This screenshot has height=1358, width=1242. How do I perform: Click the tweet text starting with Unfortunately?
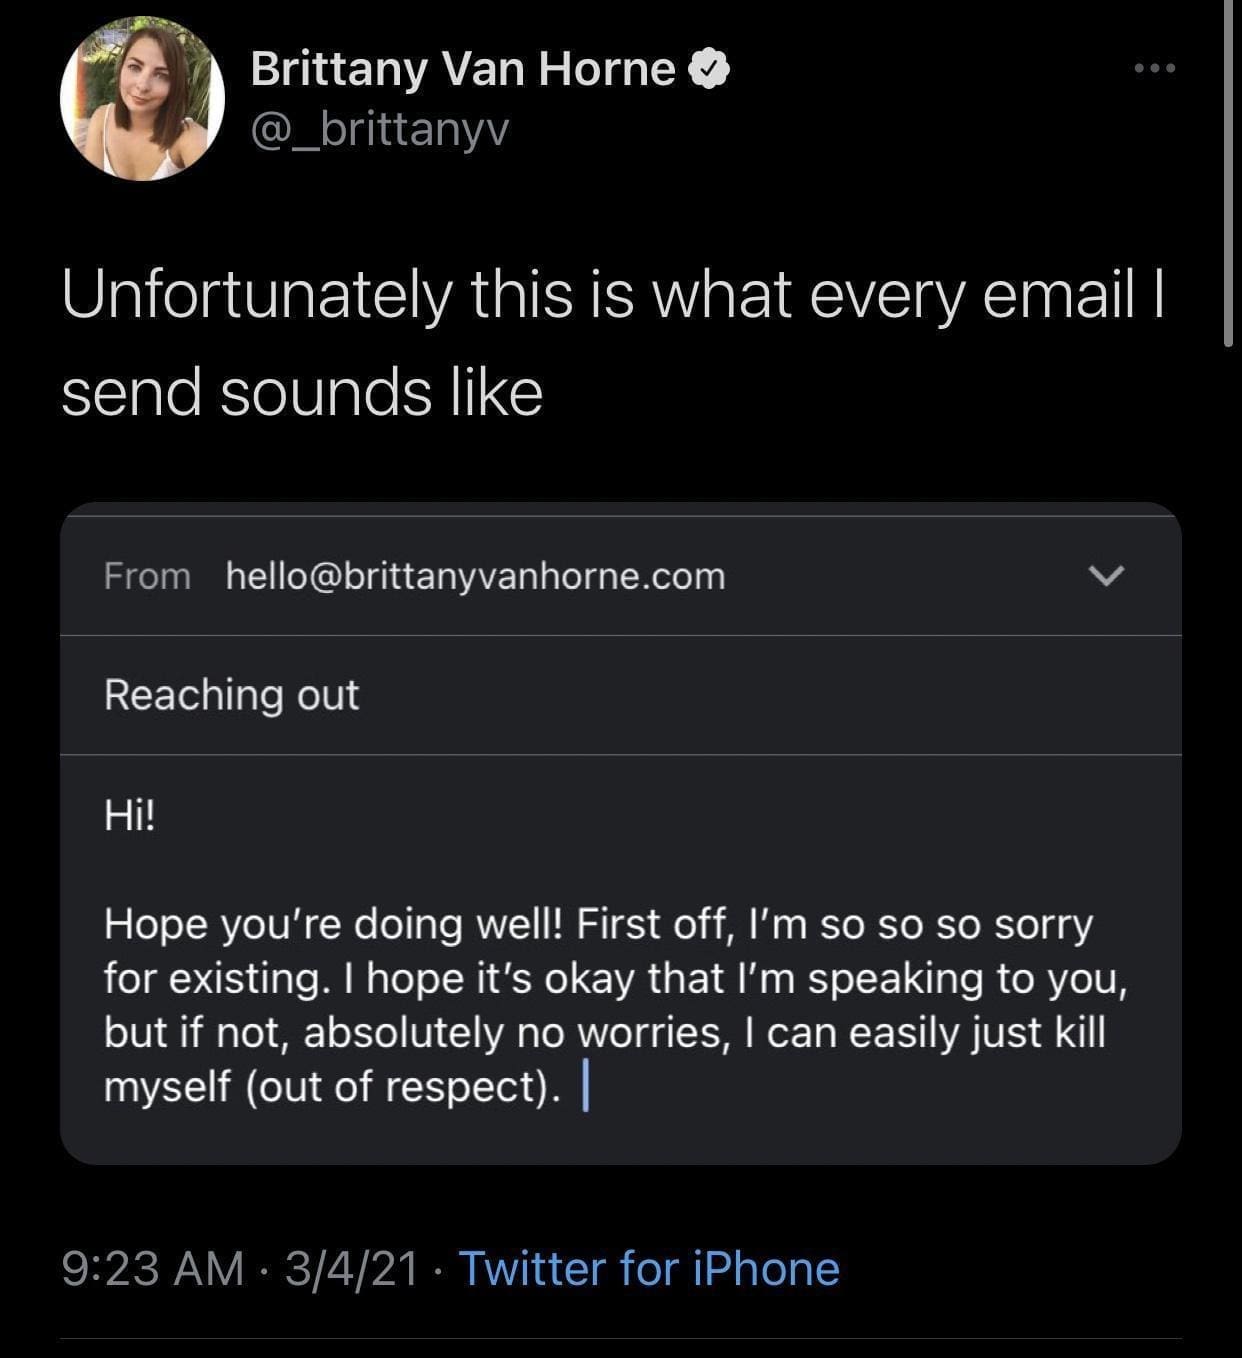[612, 296]
